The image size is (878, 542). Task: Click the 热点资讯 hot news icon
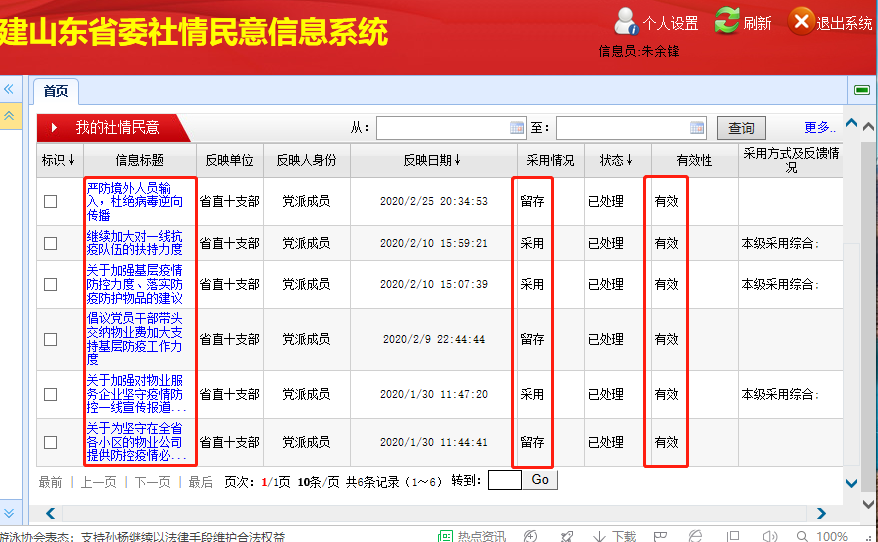[x=446, y=536]
